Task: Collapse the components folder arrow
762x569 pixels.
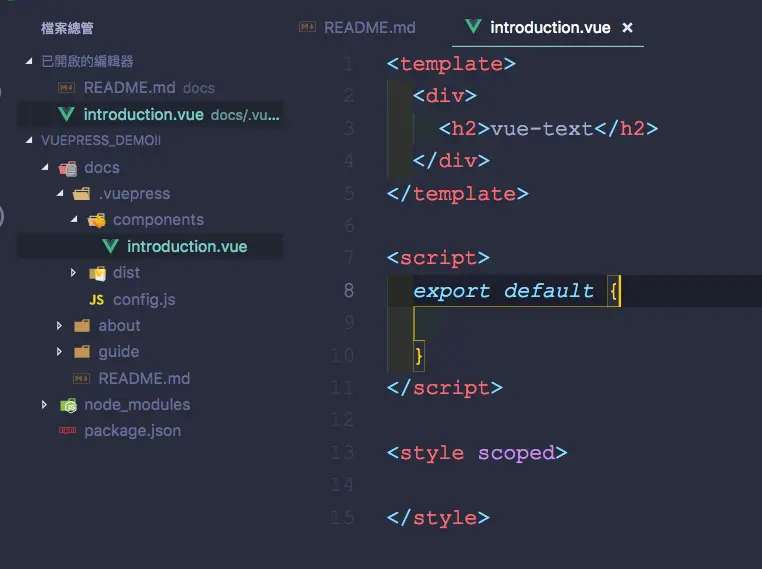Action: point(74,220)
